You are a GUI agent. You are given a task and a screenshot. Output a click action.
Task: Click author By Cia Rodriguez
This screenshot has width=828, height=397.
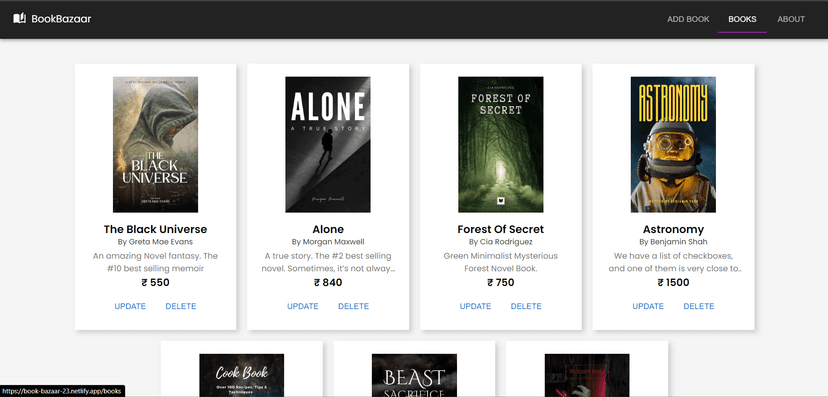[x=501, y=242]
